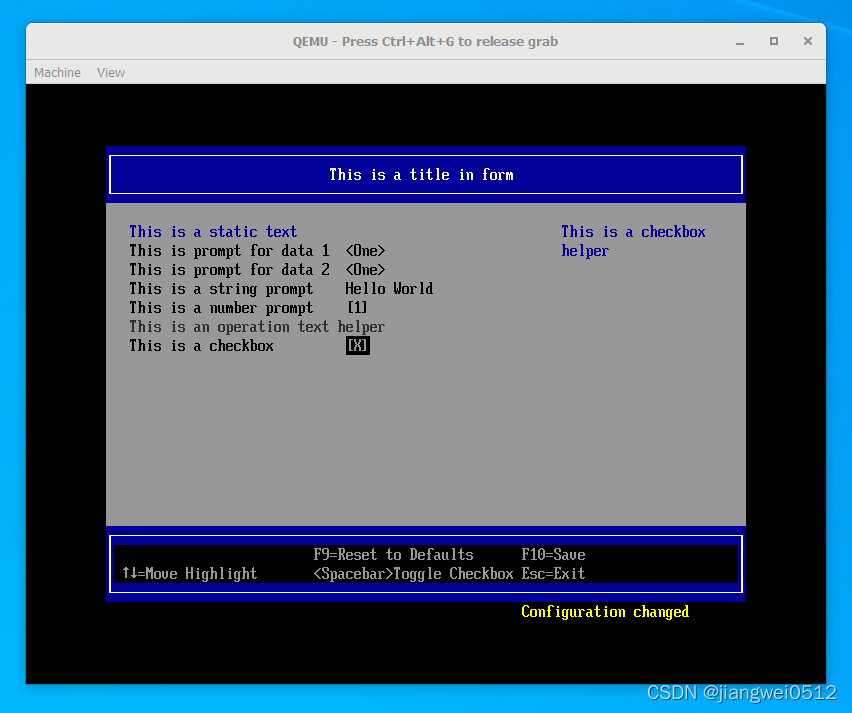The width and height of the screenshot is (852, 713).
Task: Click the <Spacebar>Toggle Checkbox hint
Action: coord(413,574)
